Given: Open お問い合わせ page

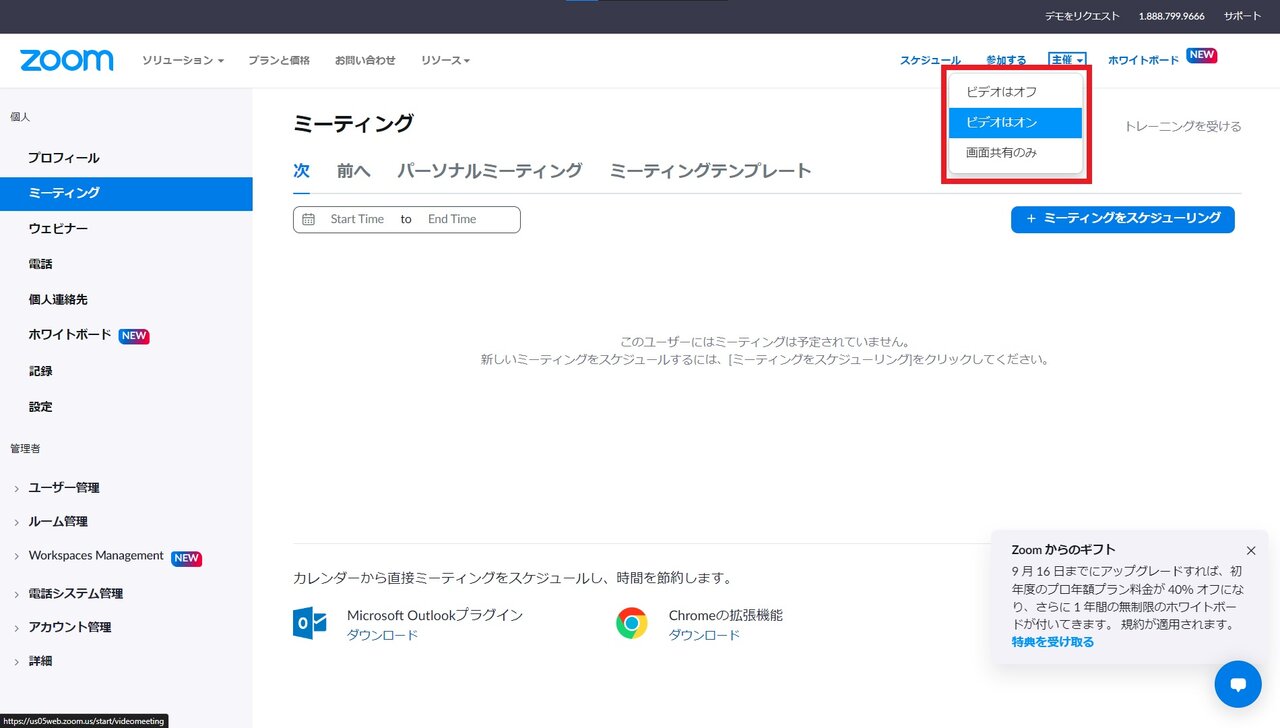Looking at the screenshot, I should (x=365, y=60).
